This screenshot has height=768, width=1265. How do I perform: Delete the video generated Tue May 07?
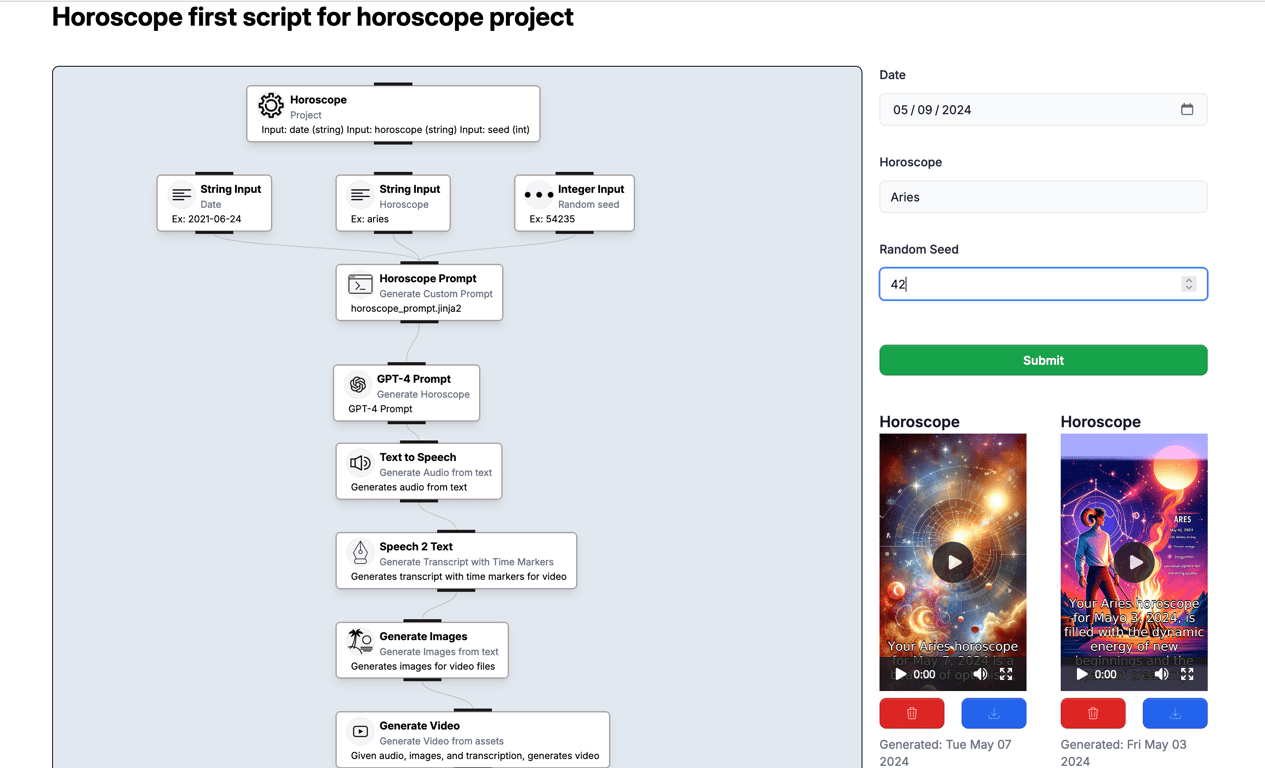(912, 713)
